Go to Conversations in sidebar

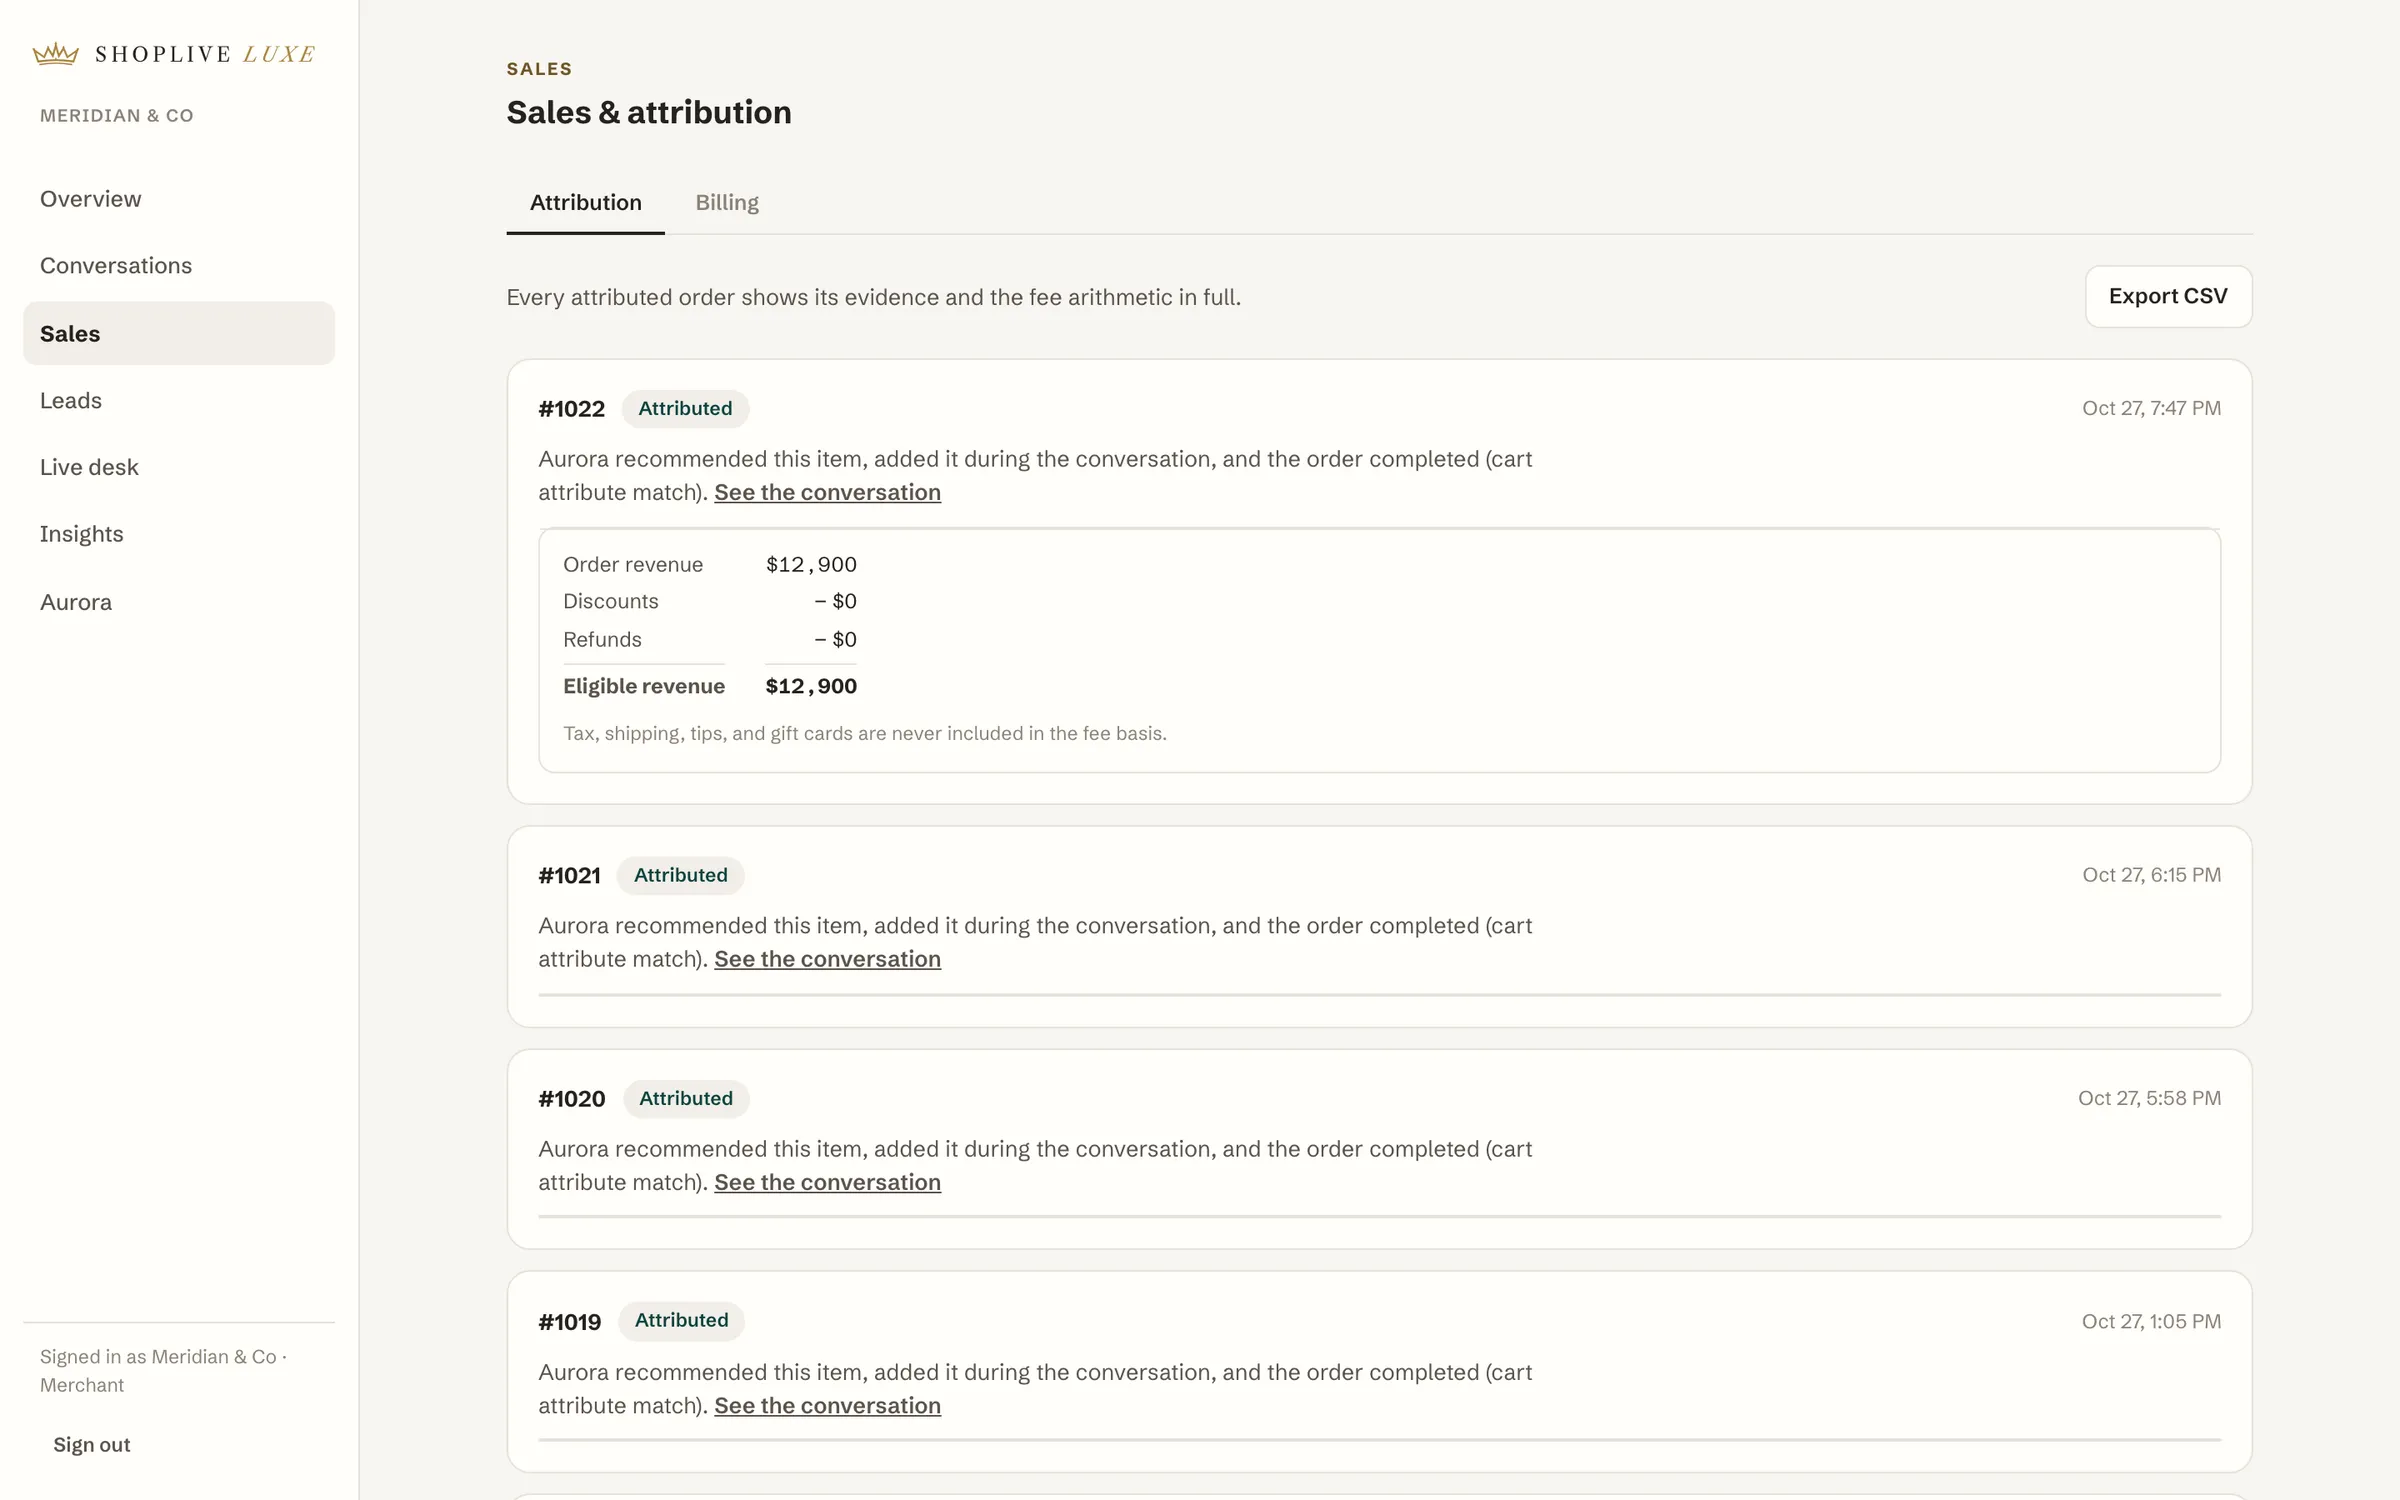(x=116, y=266)
